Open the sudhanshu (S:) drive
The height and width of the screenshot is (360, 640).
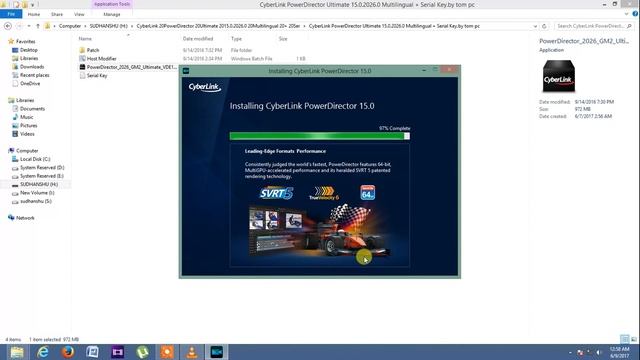point(36,201)
